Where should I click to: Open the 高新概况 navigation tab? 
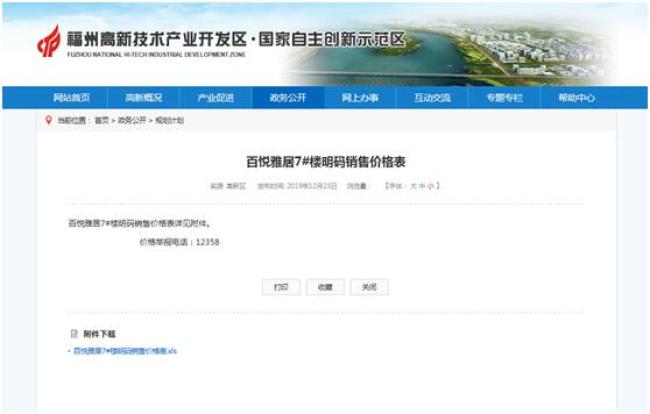pyautogui.click(x=143, y=98)
